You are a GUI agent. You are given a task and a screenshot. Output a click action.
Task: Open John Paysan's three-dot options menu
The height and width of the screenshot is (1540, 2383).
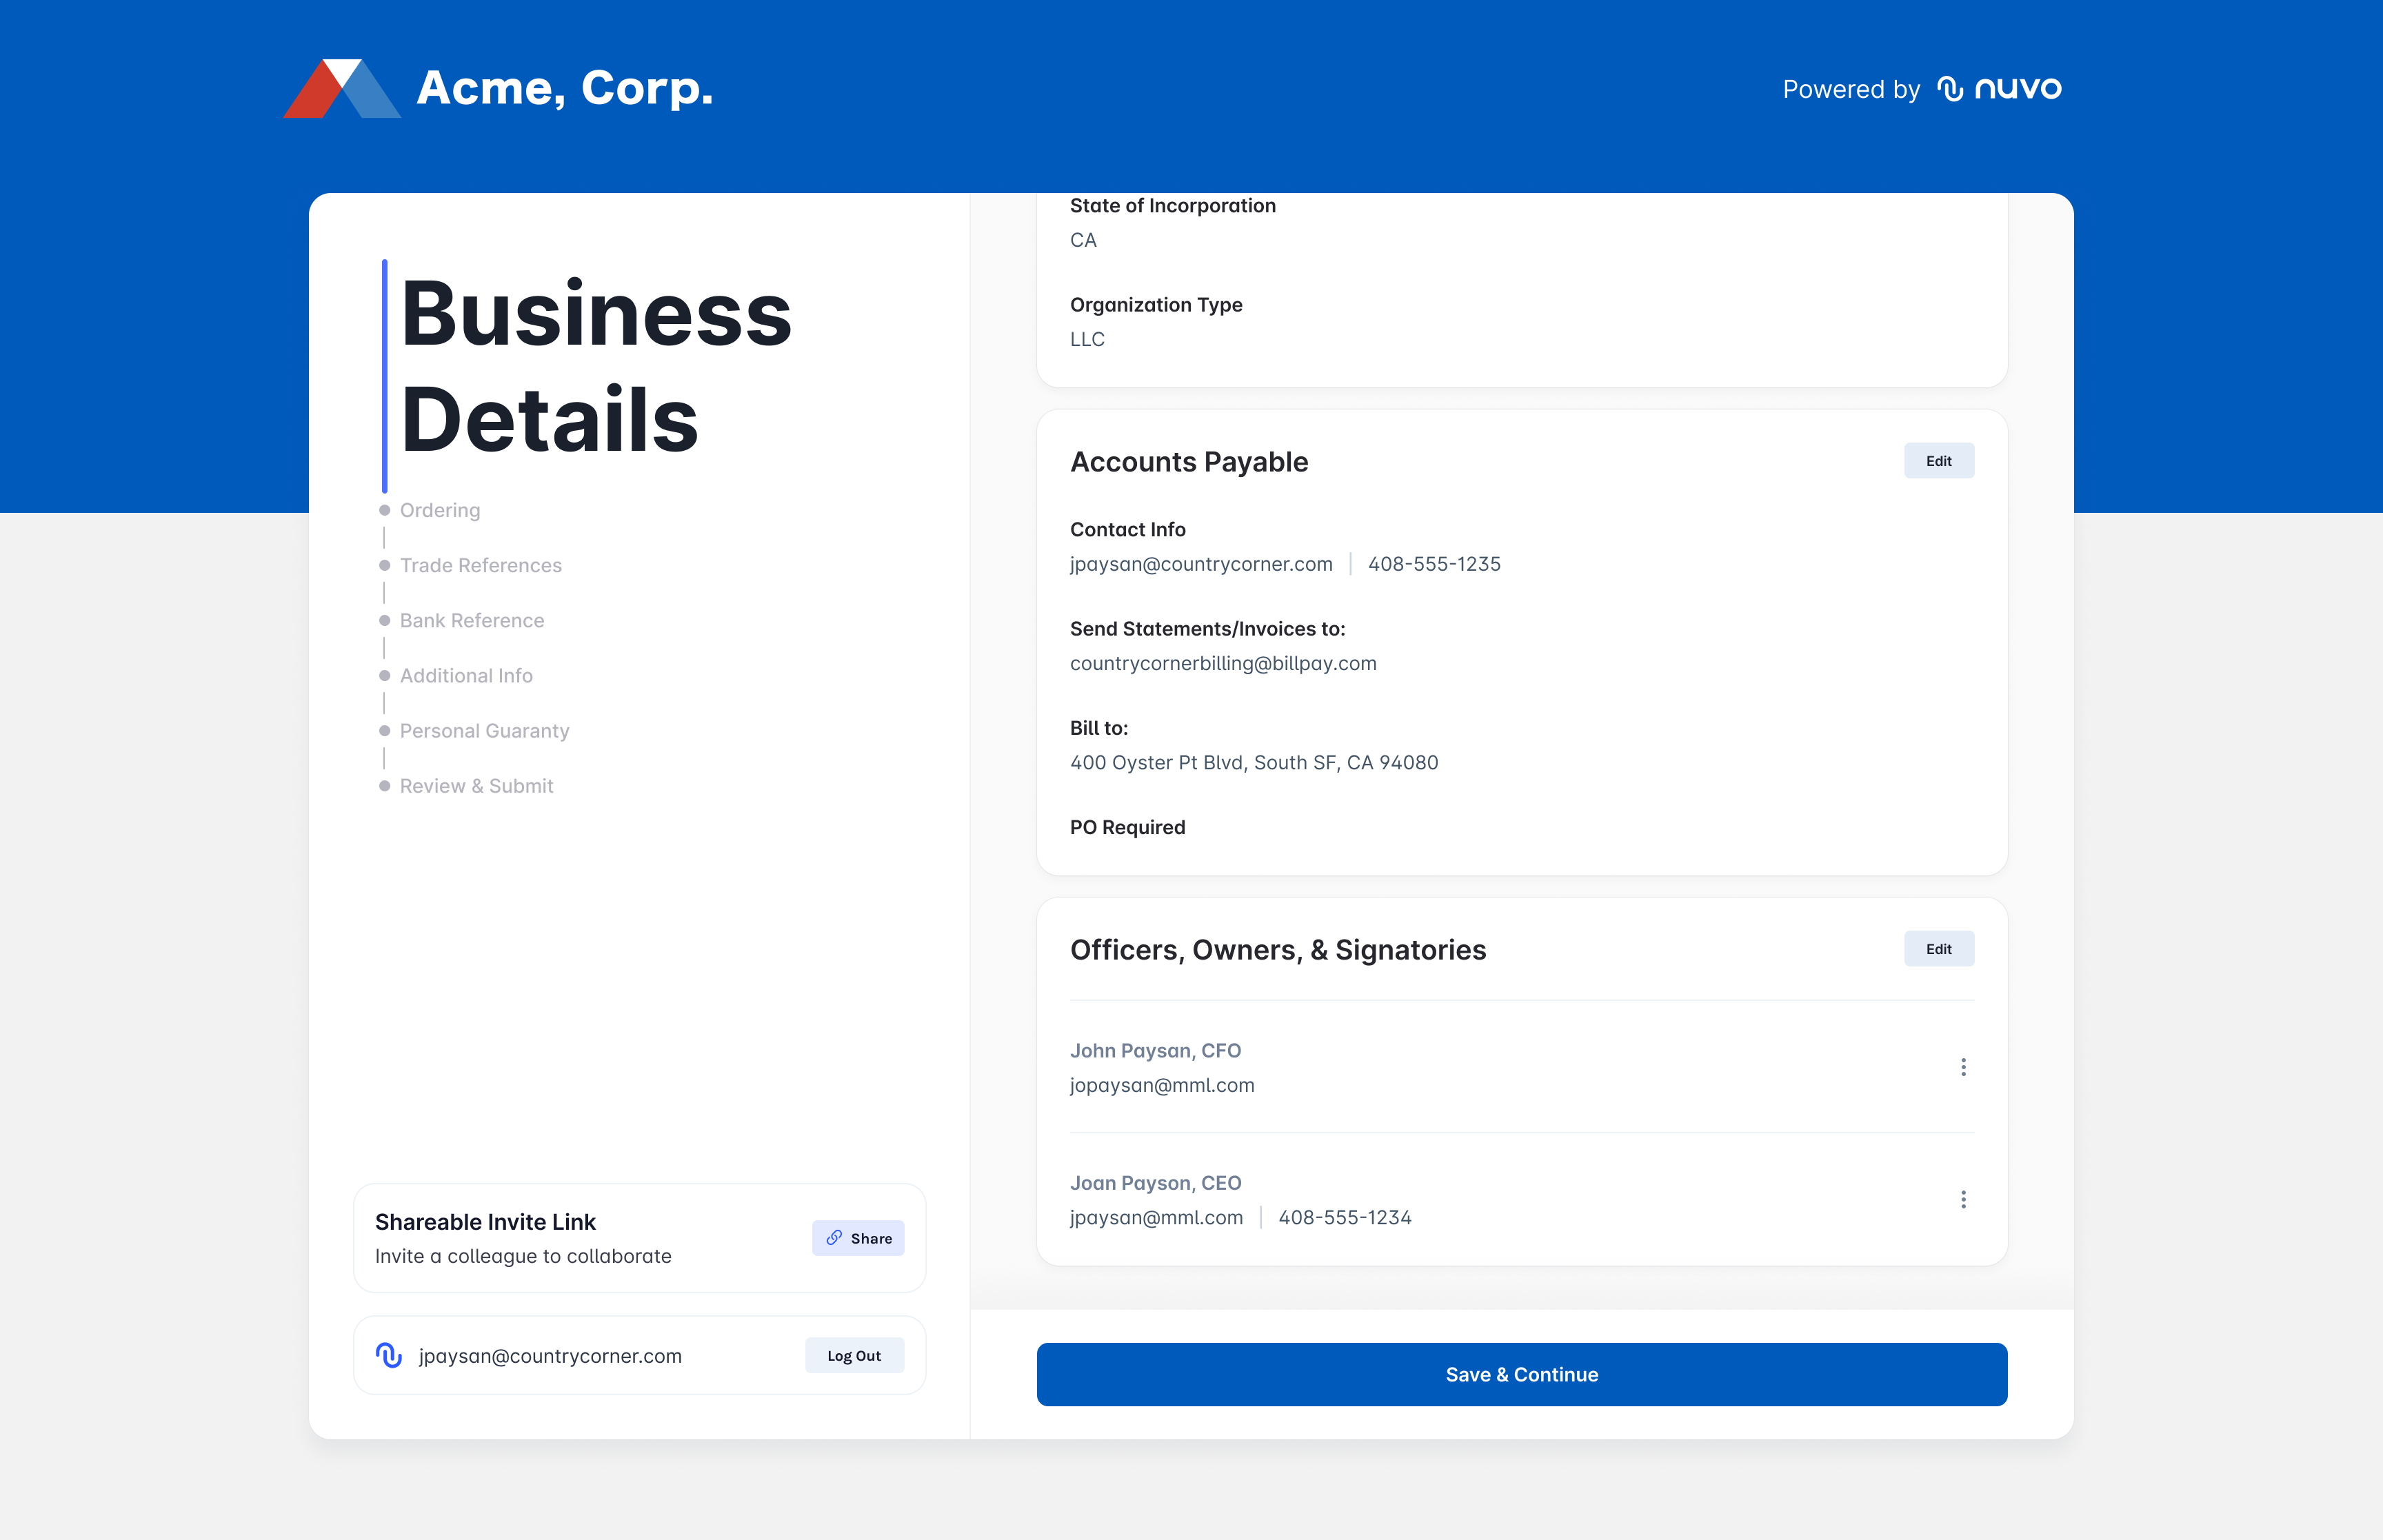[1963, 1067]
